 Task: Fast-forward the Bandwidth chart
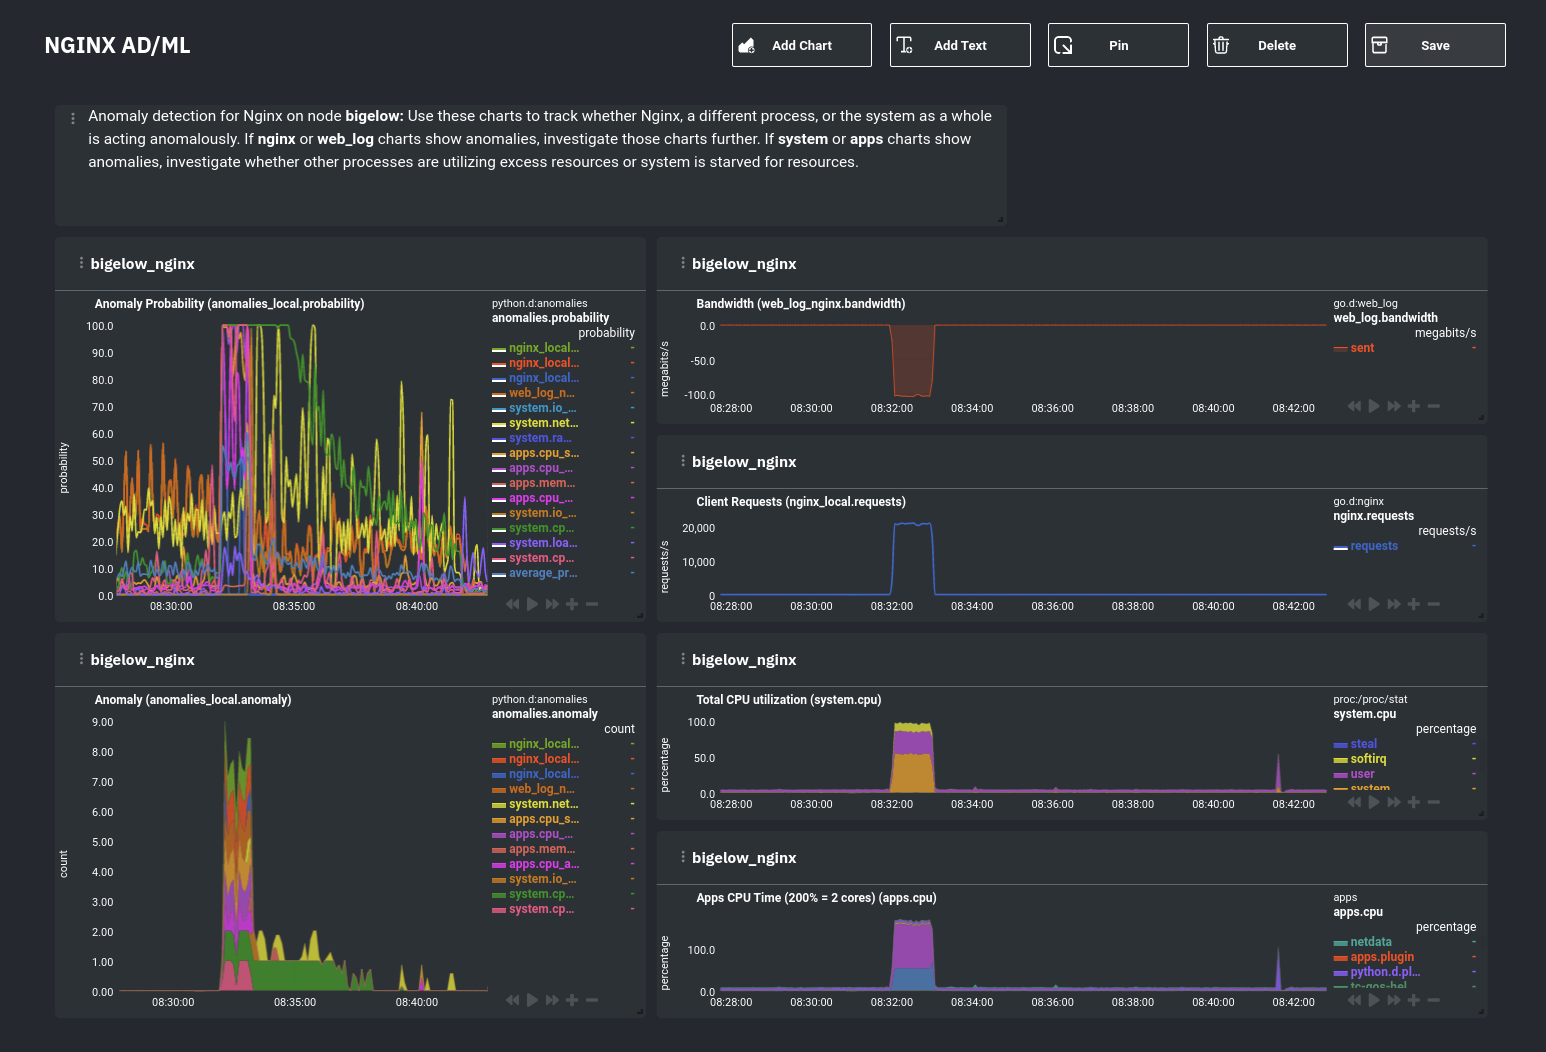1394,406
